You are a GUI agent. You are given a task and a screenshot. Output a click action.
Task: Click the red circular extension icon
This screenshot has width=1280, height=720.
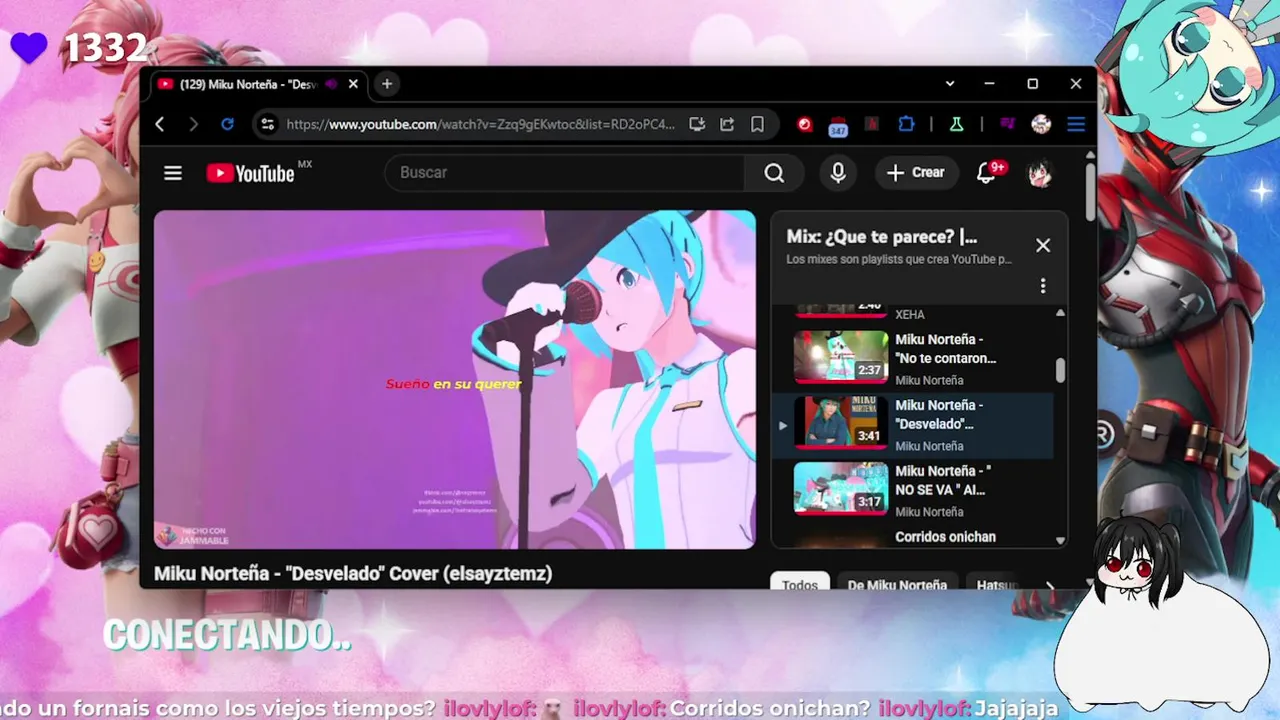[804, 124]
